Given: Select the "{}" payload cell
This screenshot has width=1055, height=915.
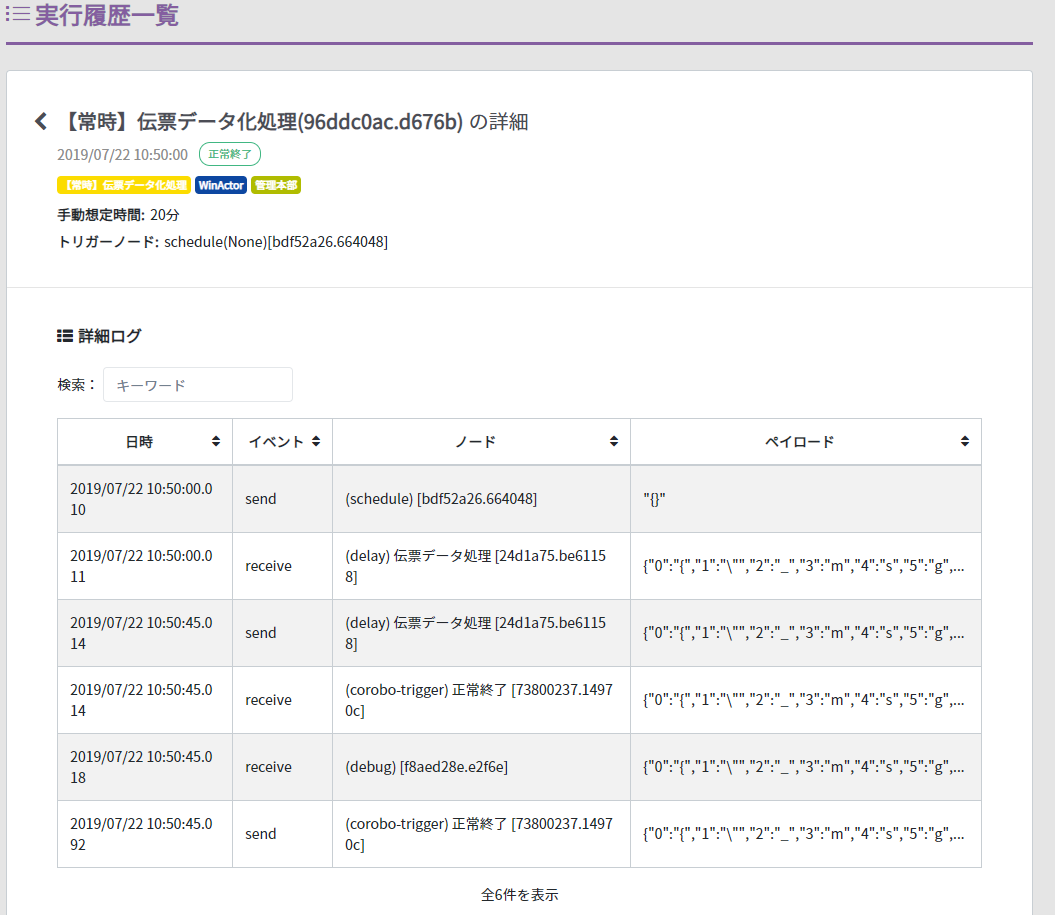Looking at the screenshot, I should [805, 499].
